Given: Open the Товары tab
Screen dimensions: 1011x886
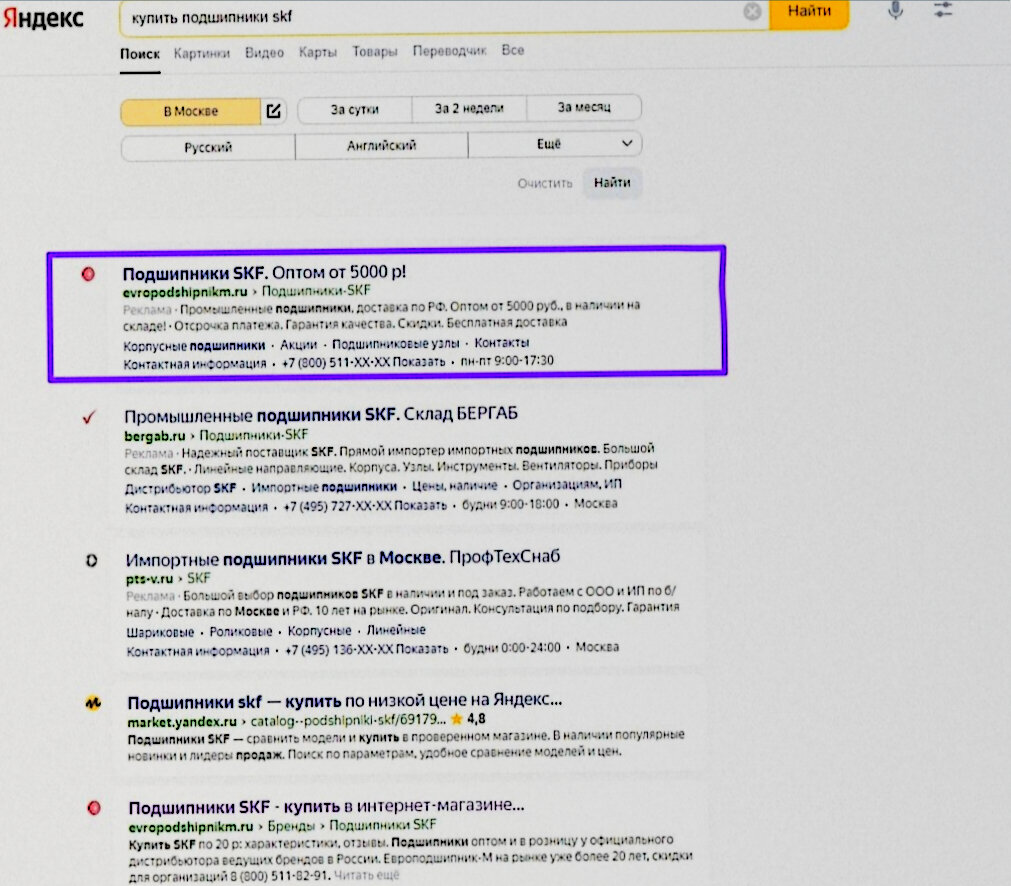Looking at the screenshot, I should [x=375, y=52].
